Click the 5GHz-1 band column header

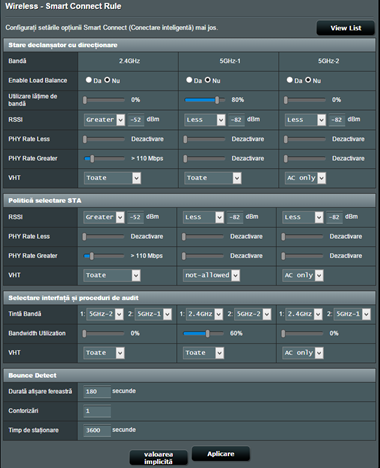click(230, 61)
